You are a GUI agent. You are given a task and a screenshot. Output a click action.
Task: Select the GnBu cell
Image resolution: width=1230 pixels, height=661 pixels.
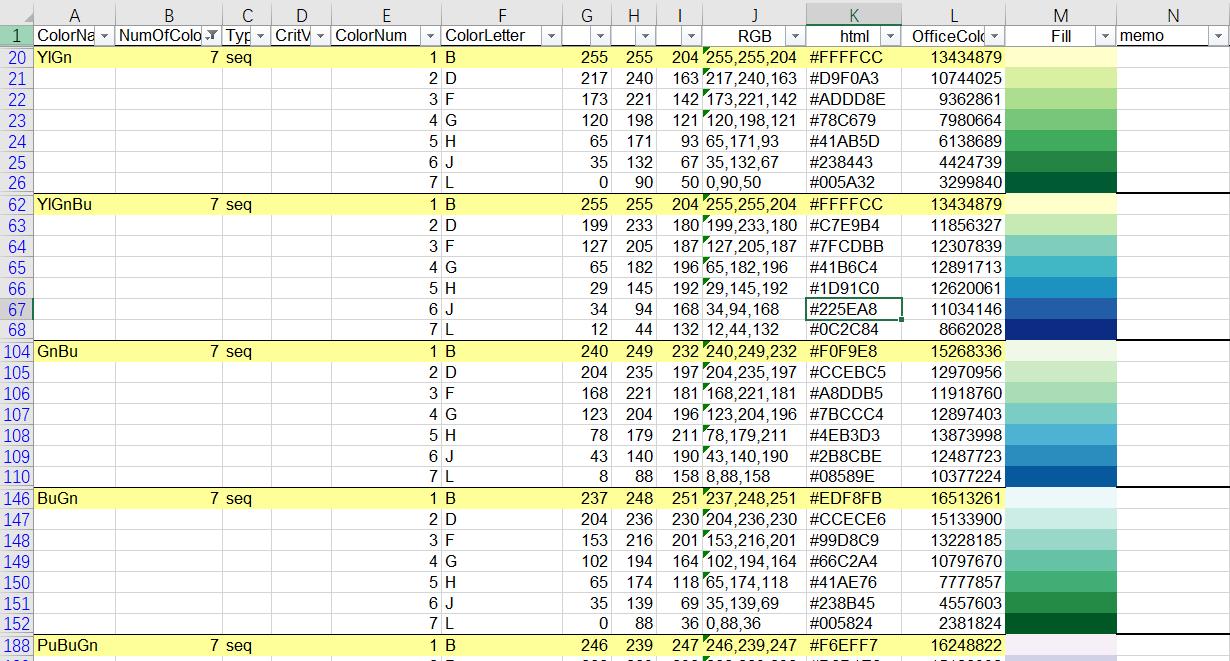pyautogui.click(x=75, y=351)
